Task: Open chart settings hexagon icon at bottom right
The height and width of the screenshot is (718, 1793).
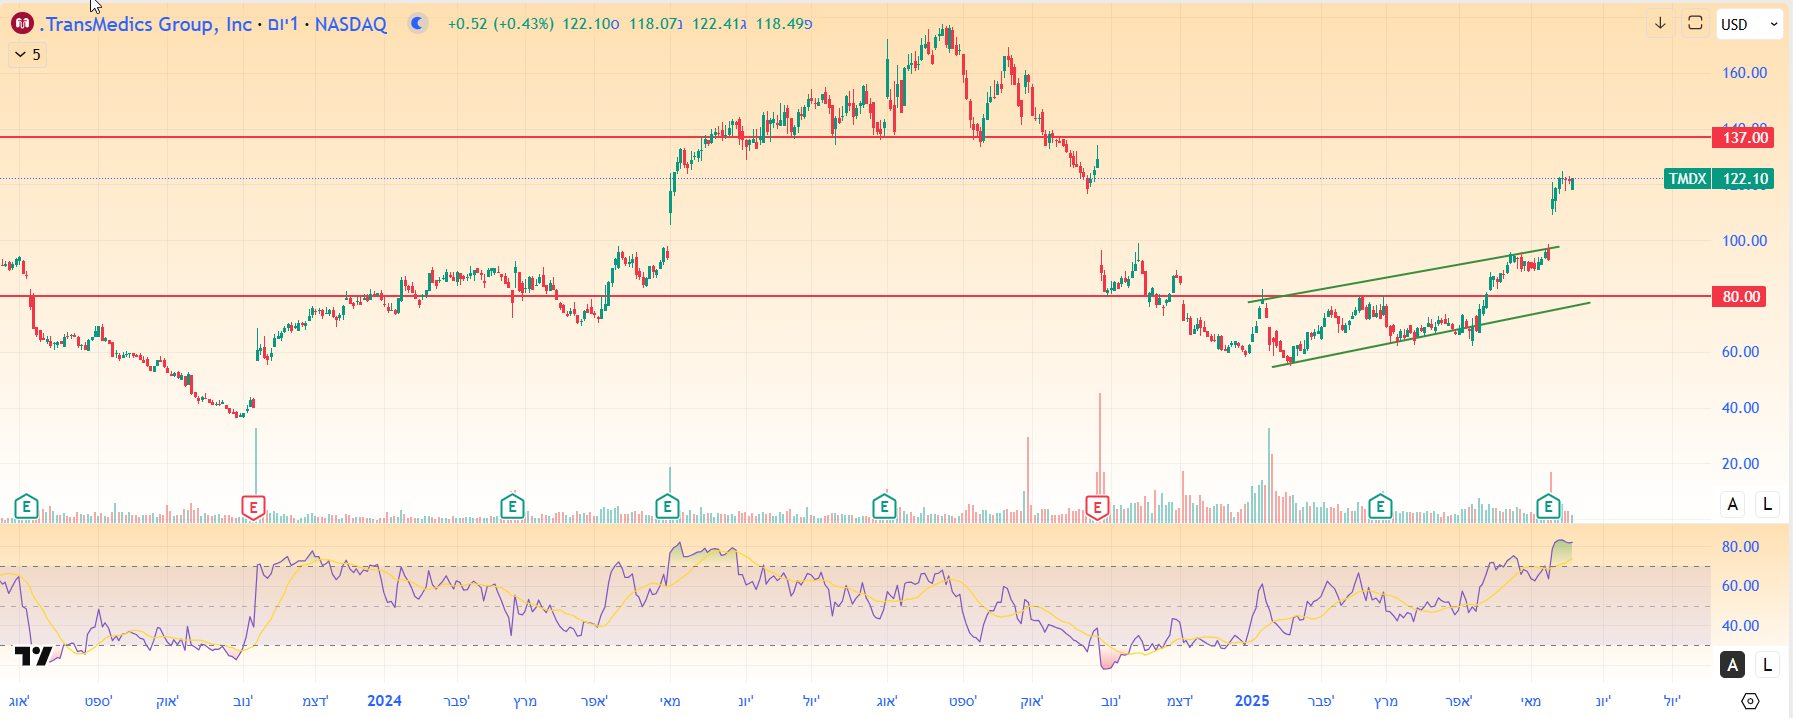Action: [1750, 701]
